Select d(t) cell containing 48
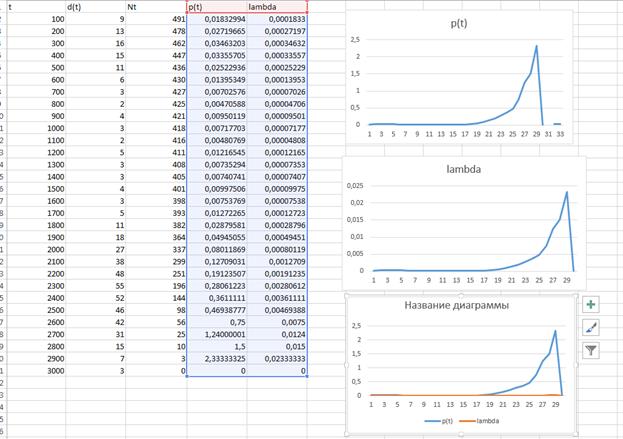The image size is (623, 439). (95, 274)
